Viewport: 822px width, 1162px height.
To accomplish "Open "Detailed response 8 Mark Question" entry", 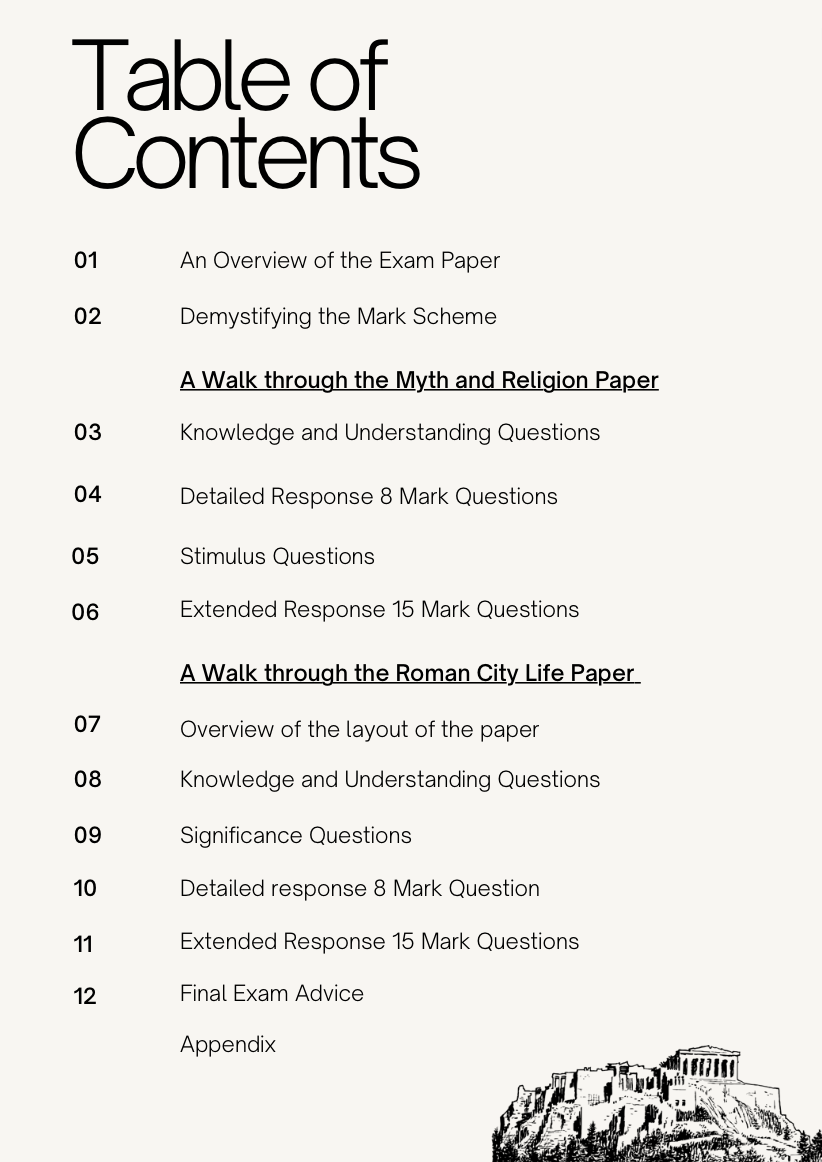I will [359, 889].
